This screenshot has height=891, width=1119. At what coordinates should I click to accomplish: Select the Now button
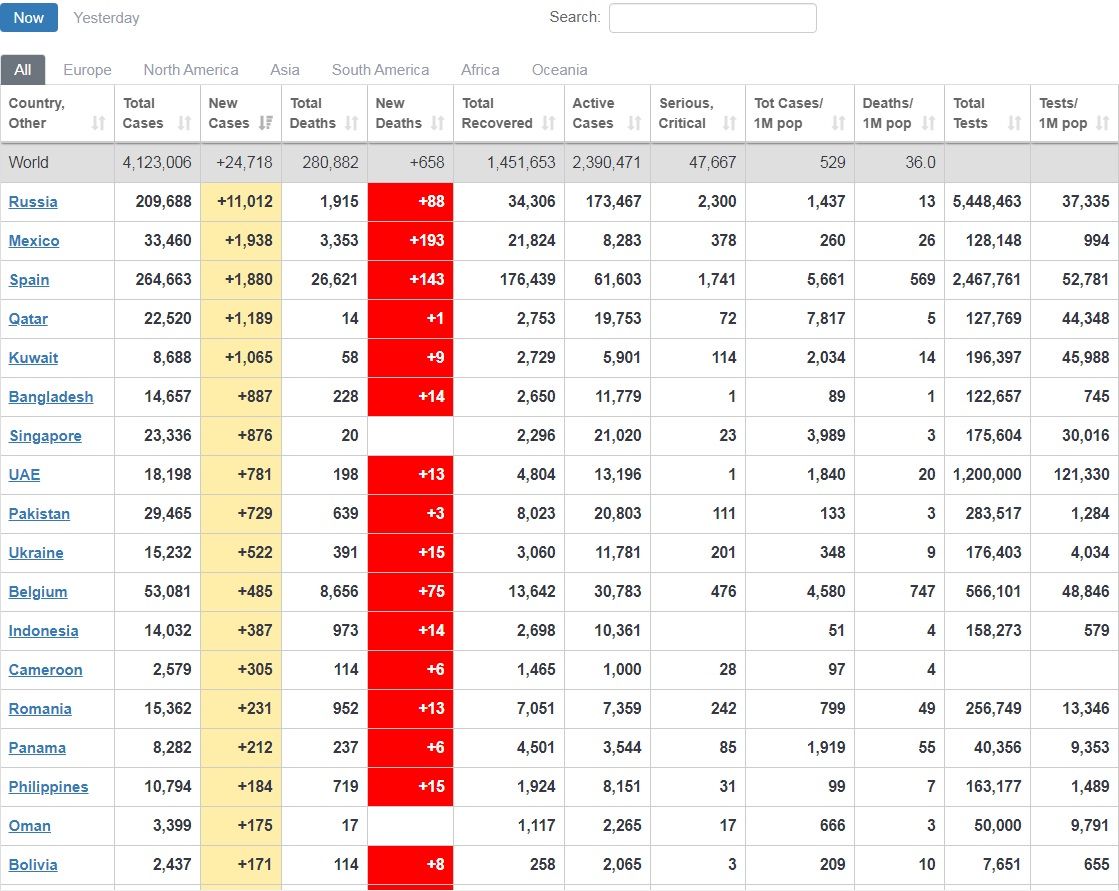click(x=29, y=18)
